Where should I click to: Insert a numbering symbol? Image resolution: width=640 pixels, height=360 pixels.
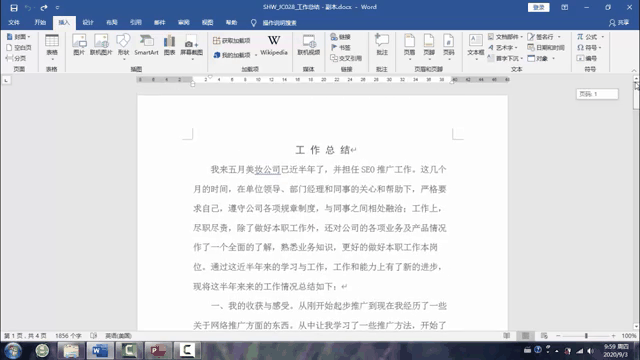(x=587, y=58)
